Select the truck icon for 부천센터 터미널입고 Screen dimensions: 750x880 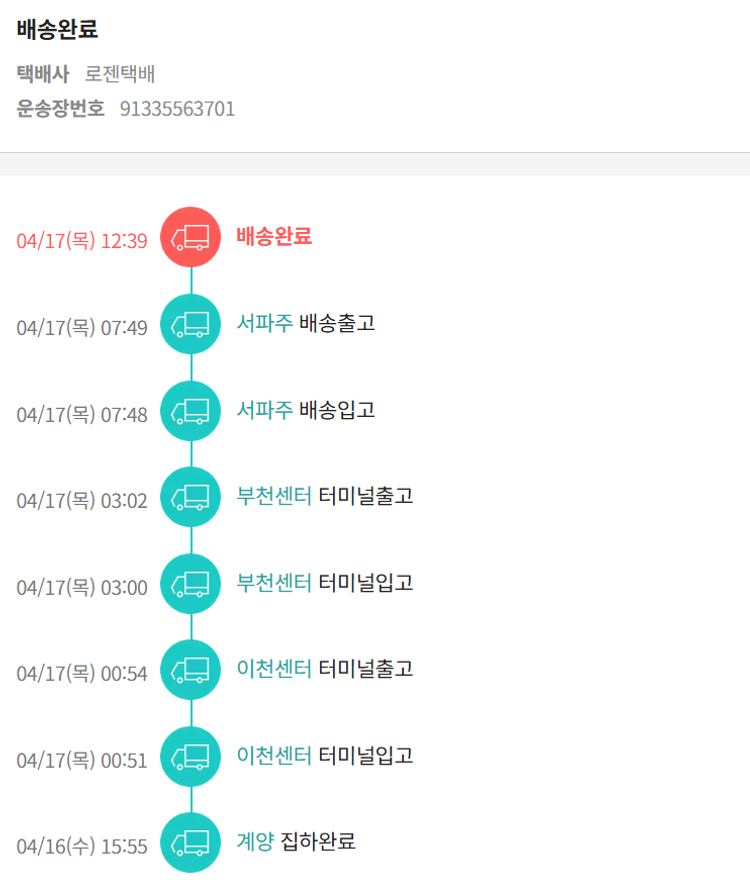(x=190, y=583)
